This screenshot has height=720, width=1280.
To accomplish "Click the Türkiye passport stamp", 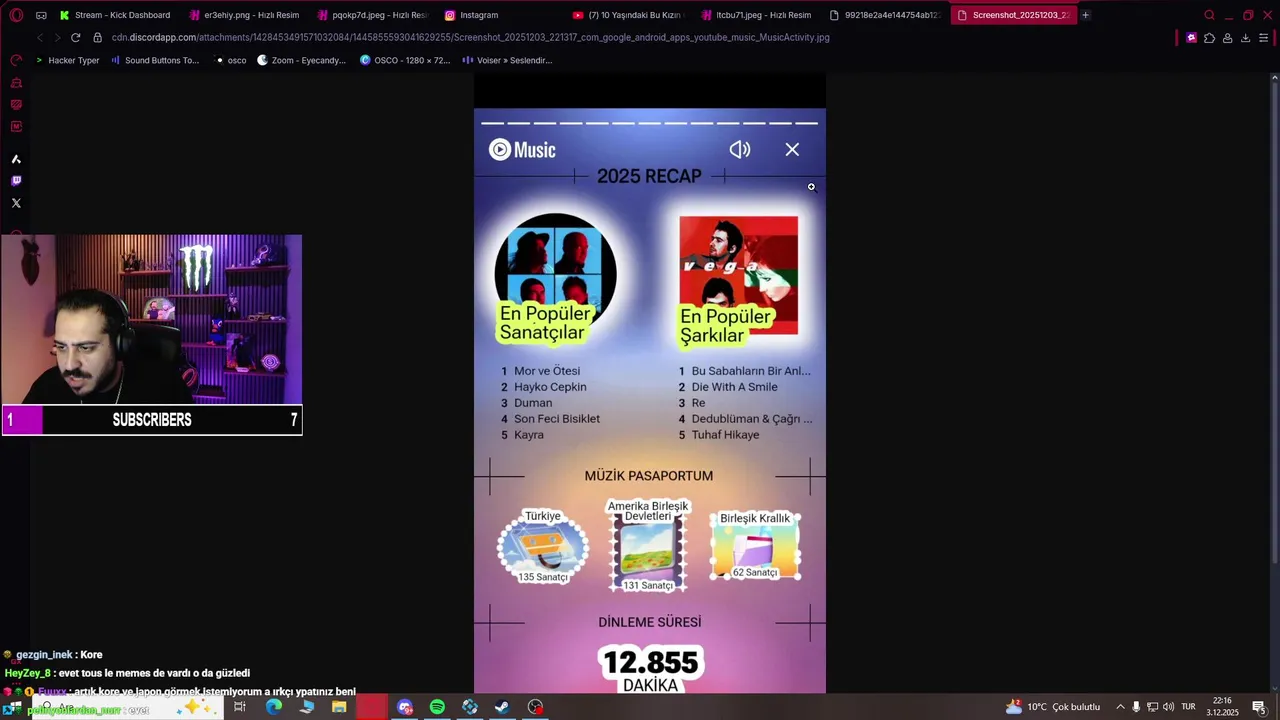I will click(543, 547).
